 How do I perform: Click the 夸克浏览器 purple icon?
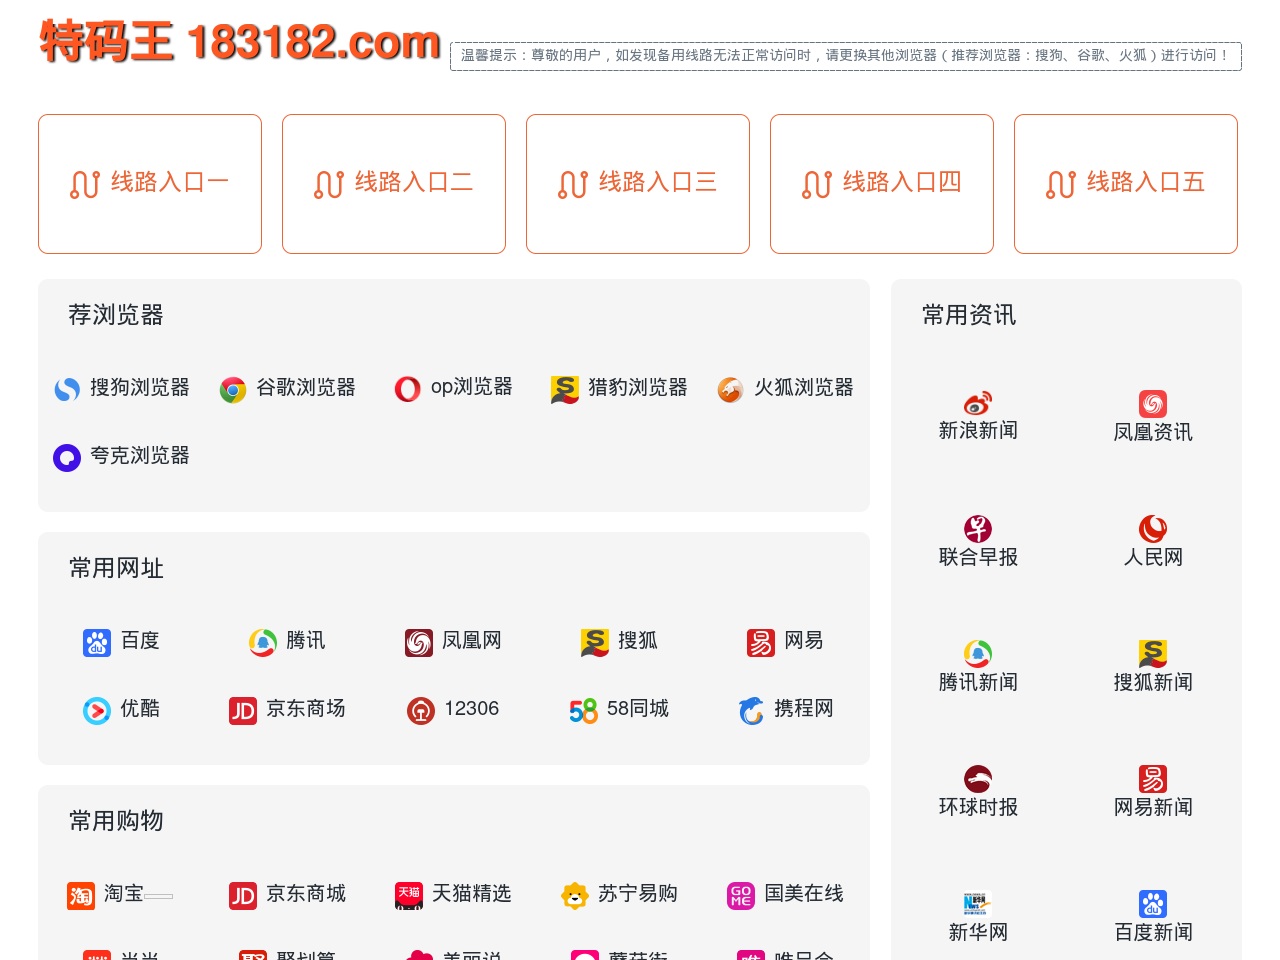(67, 458)
